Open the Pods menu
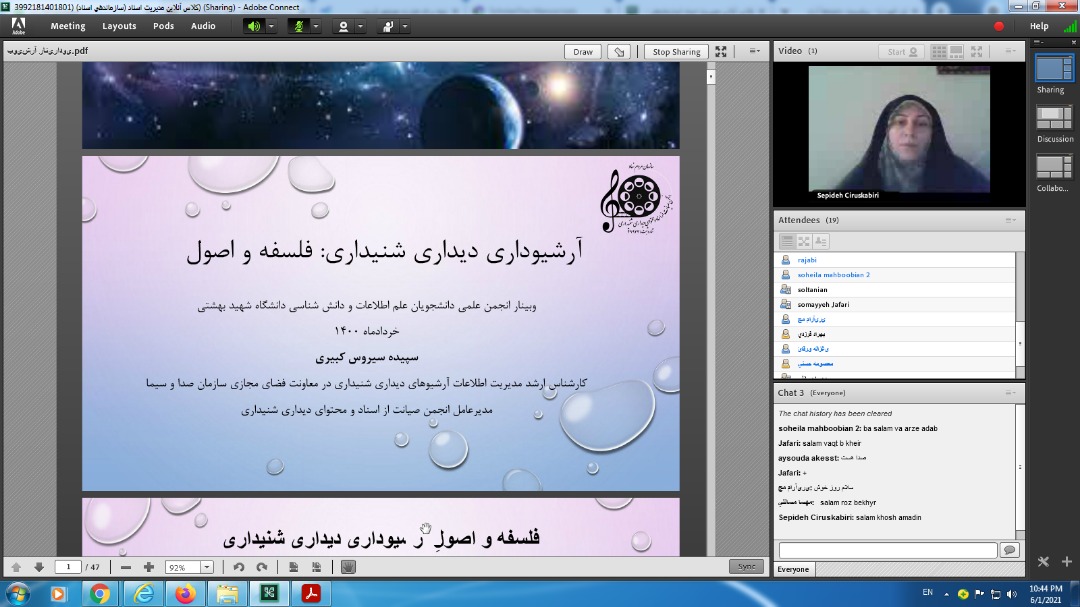 [163, 26]
